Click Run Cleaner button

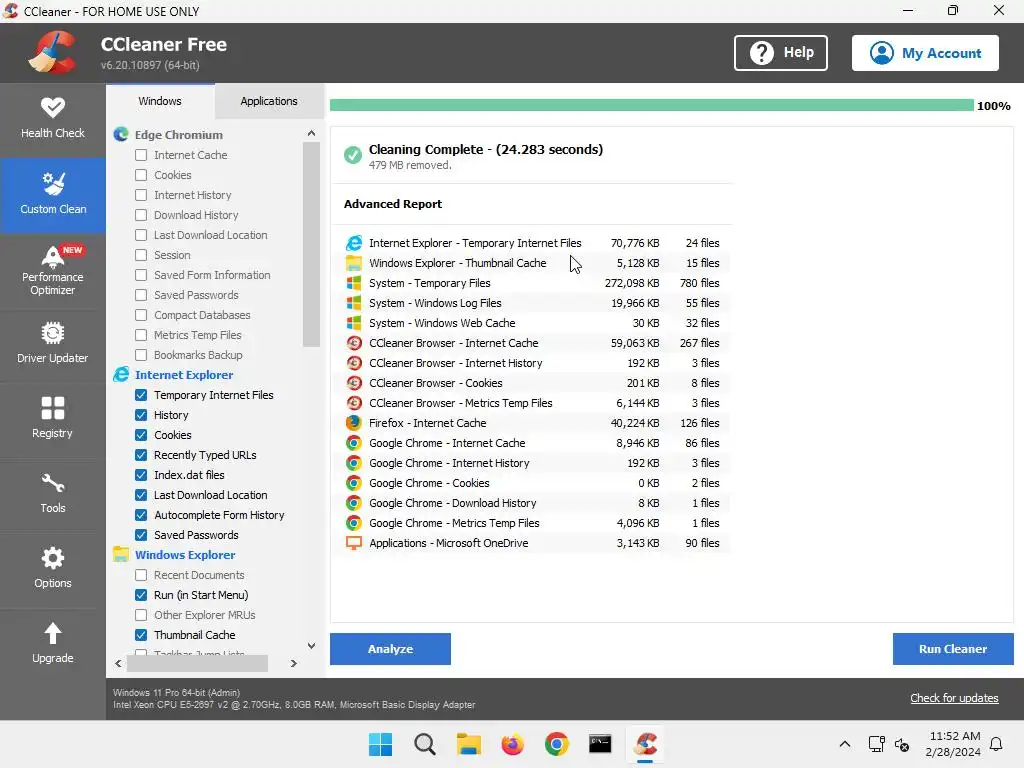[x=953, y=649]
